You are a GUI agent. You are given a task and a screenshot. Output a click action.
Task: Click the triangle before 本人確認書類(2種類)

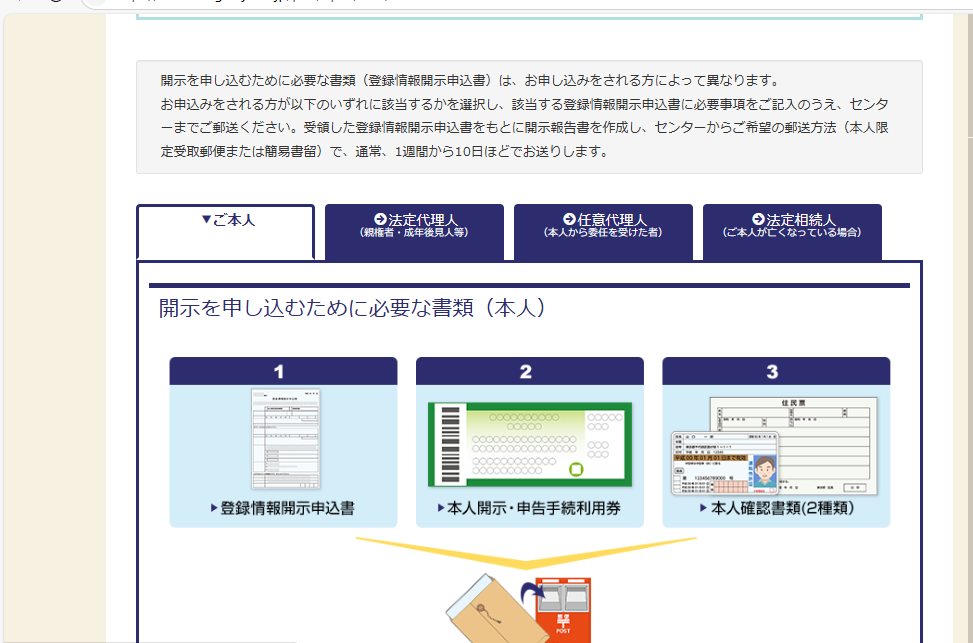pyautogui.click(x=704, y=508)
